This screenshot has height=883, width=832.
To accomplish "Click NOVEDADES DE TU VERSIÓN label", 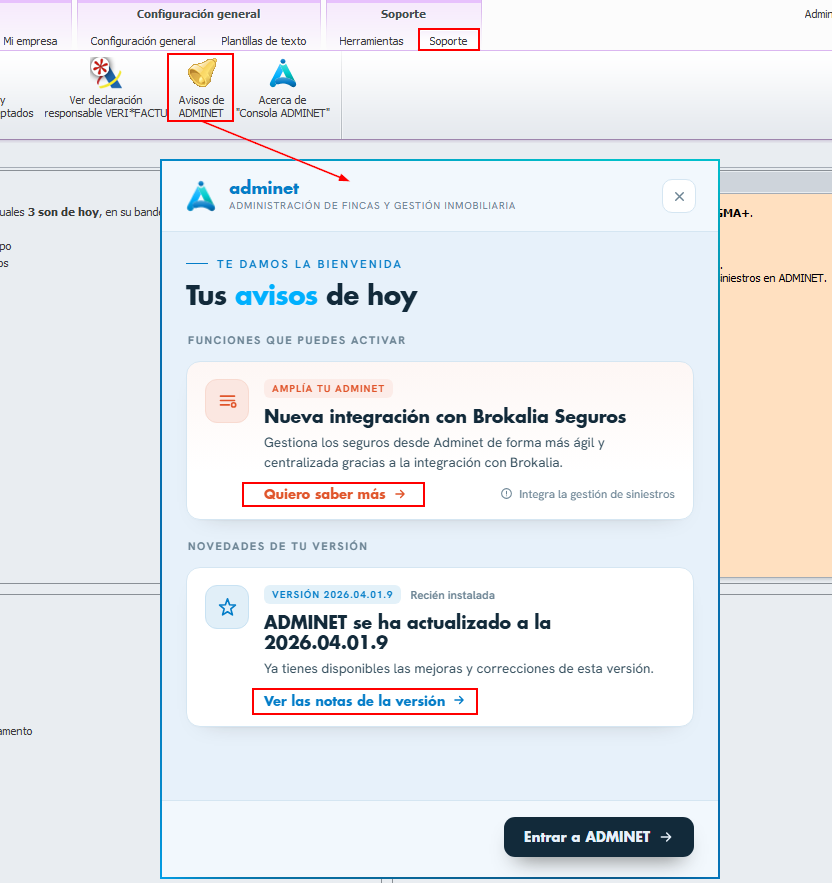I will coord(278,546).
